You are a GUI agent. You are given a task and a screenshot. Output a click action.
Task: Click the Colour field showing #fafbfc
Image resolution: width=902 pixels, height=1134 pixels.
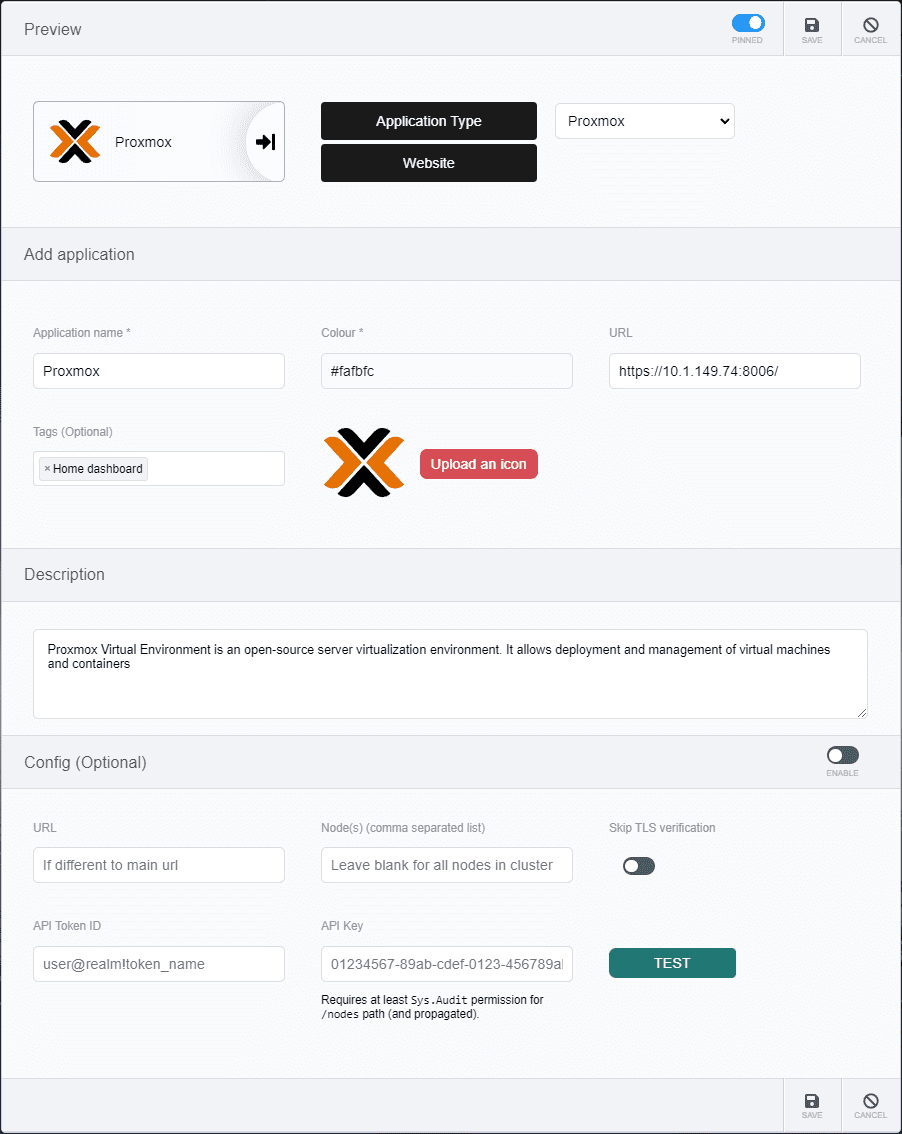click(x=446, y=371)
